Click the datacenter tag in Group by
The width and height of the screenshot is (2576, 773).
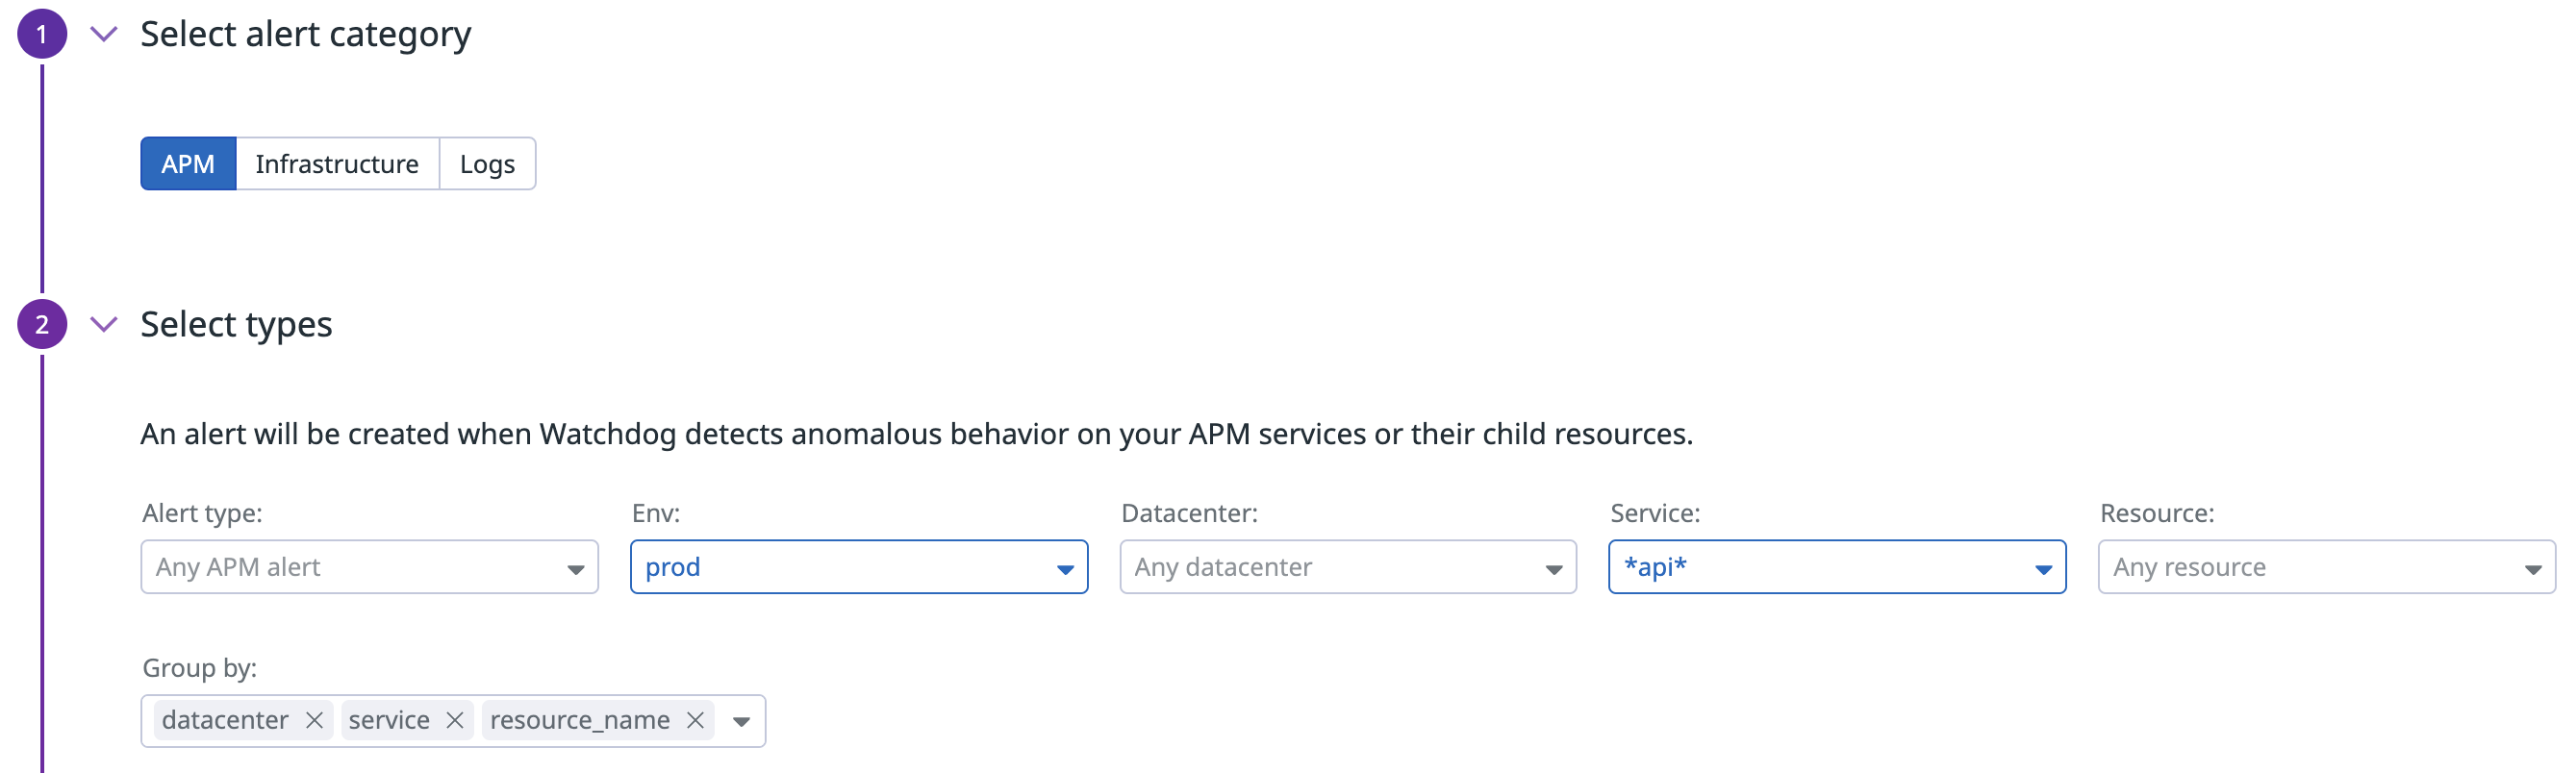pyautogui.click(x=225, y=720)
